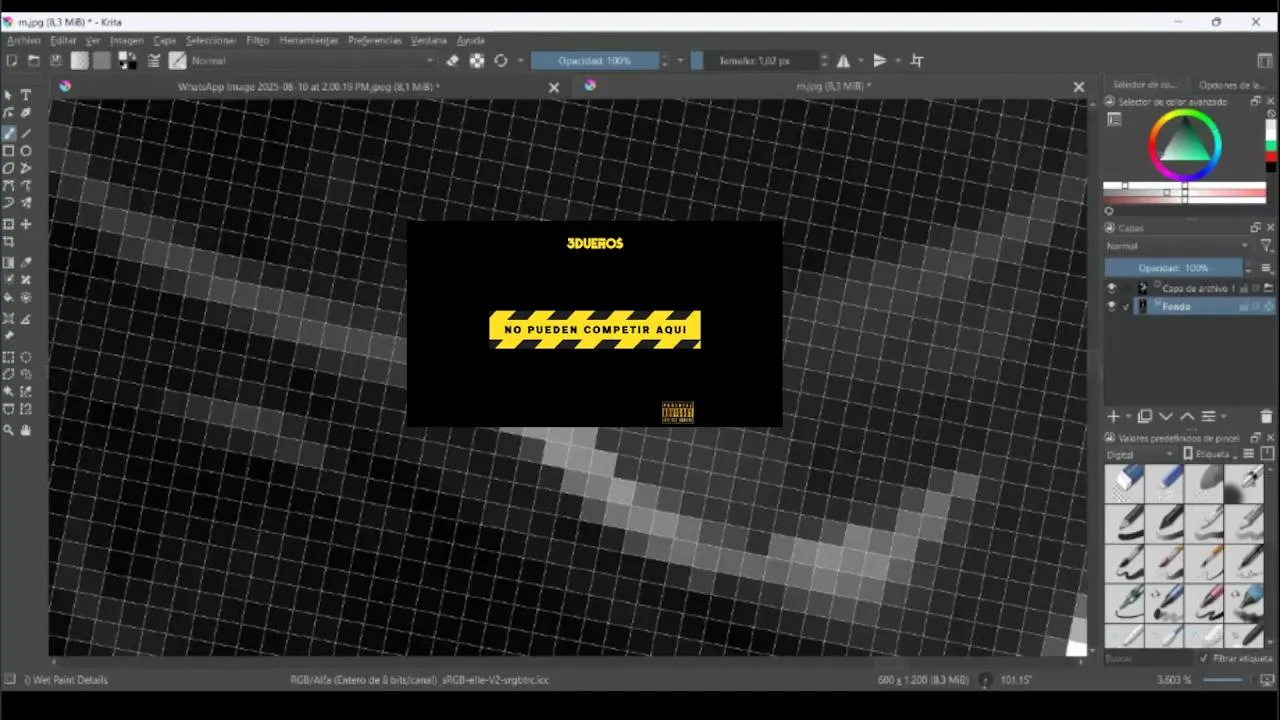Hide the Fondo layer
This screenshot has width=1280, height=720.
(1111, 307)
